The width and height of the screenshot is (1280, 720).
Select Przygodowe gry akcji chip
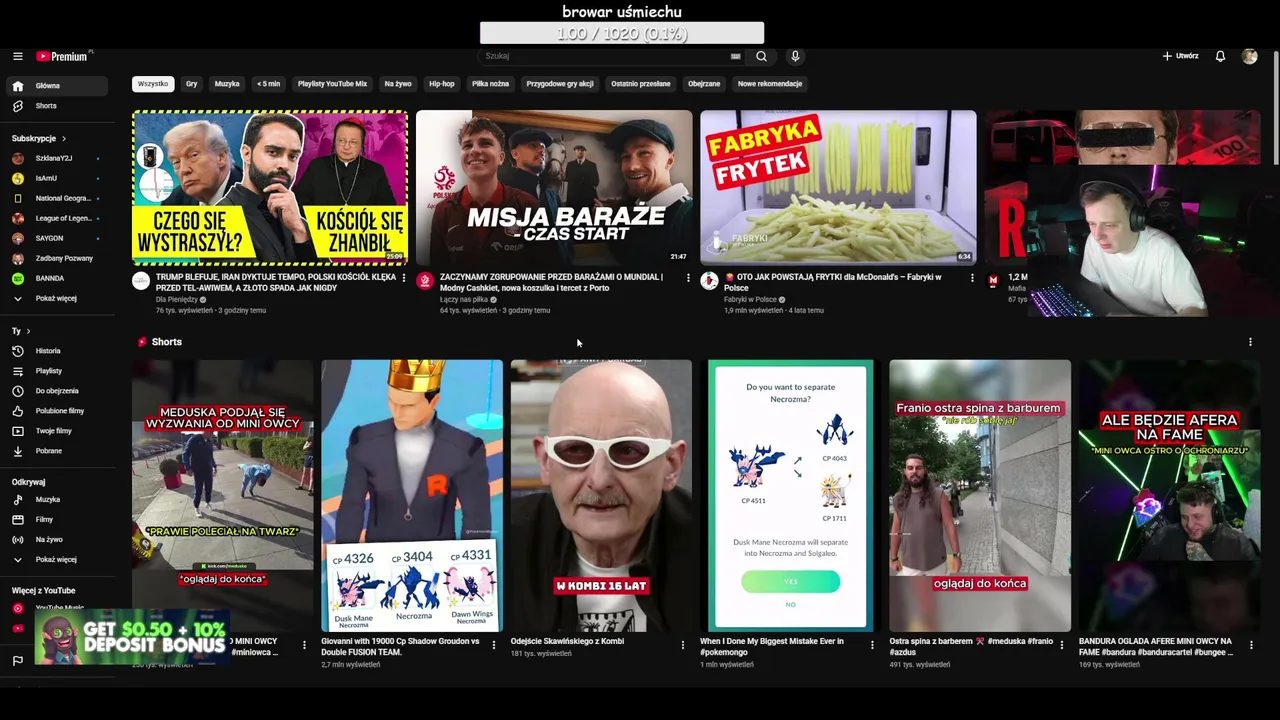pyautogui.click(x=560, y=84)
